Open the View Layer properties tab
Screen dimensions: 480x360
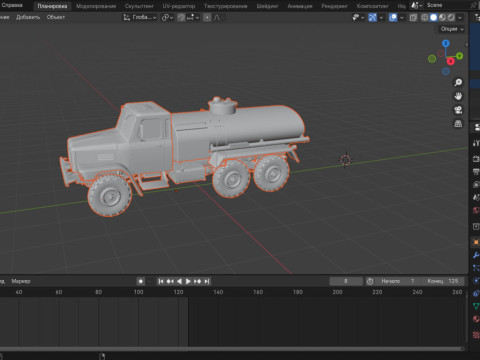coord(476,185)
